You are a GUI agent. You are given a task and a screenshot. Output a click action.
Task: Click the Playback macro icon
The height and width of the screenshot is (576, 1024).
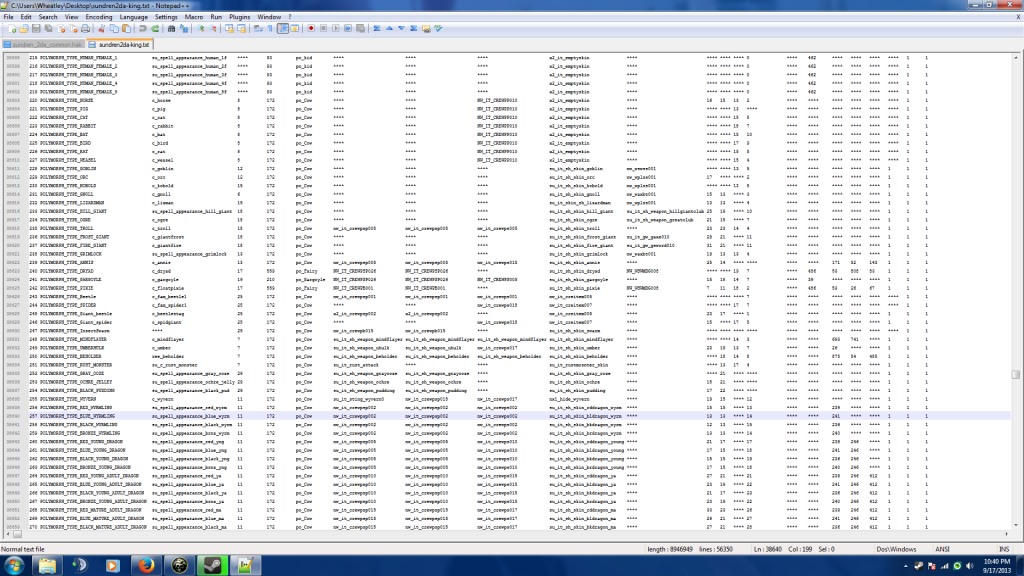[x=336, y=29]
